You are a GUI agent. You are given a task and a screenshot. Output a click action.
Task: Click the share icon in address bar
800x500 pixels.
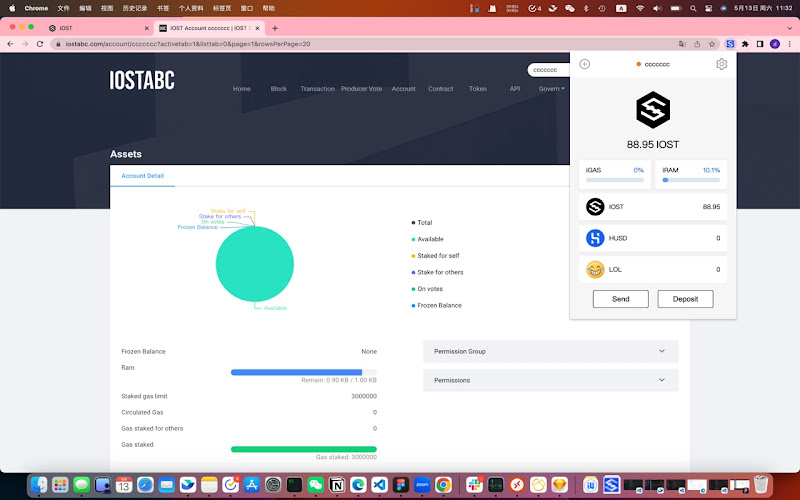[x=697, y=44]
